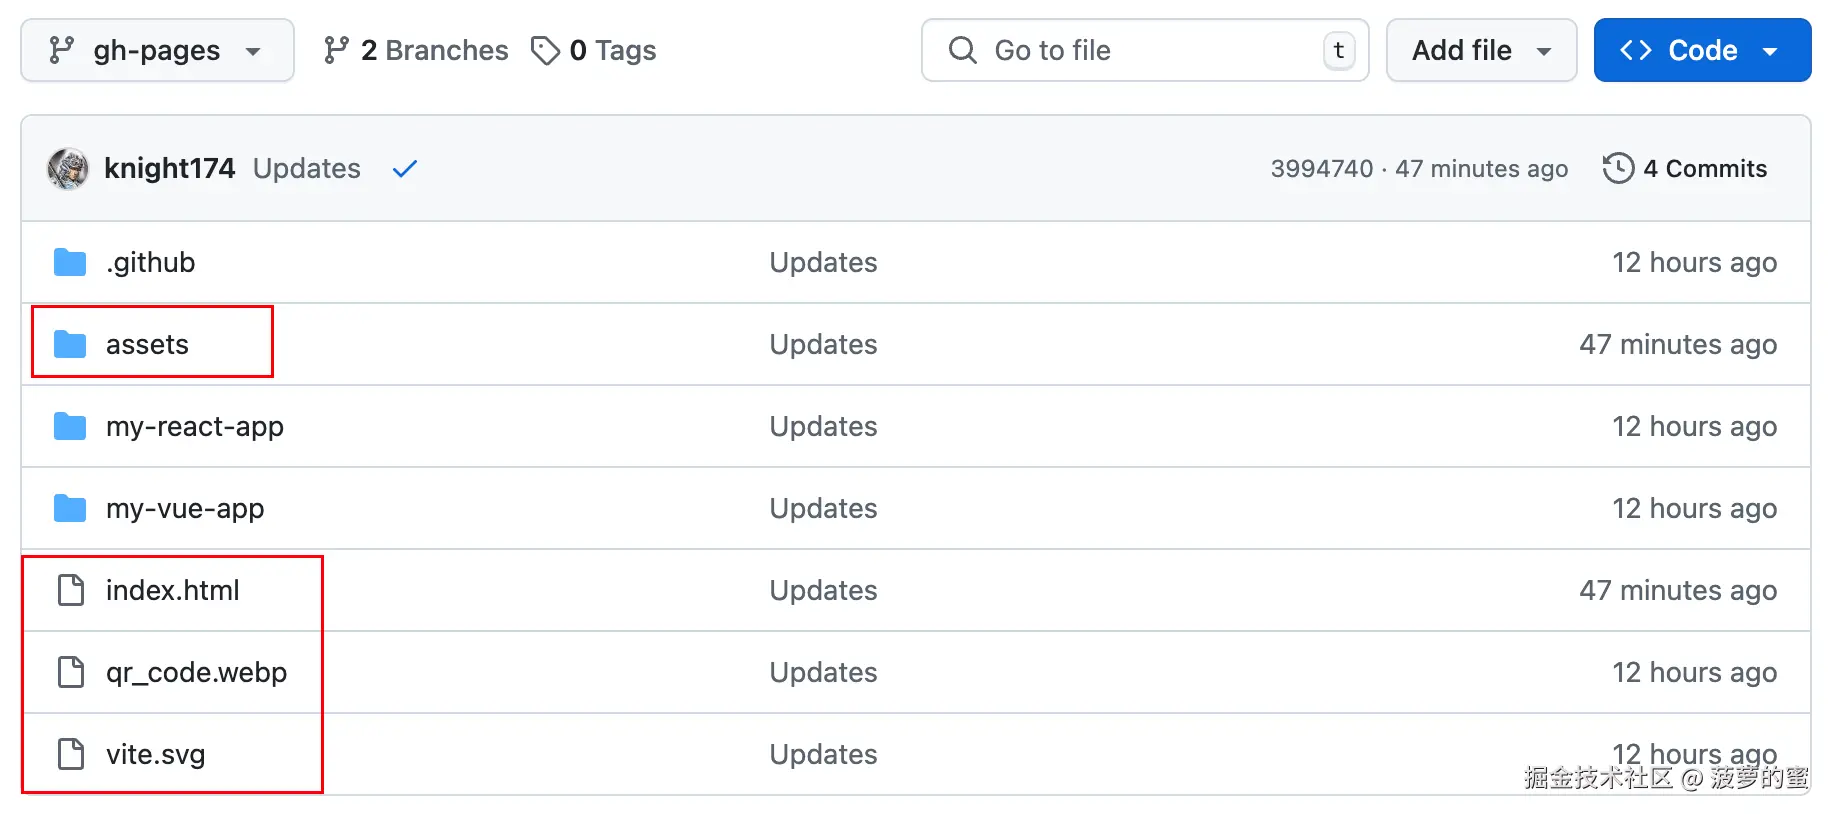
Task: Open the 4 Commits history
Action: tap(1704, 169)
